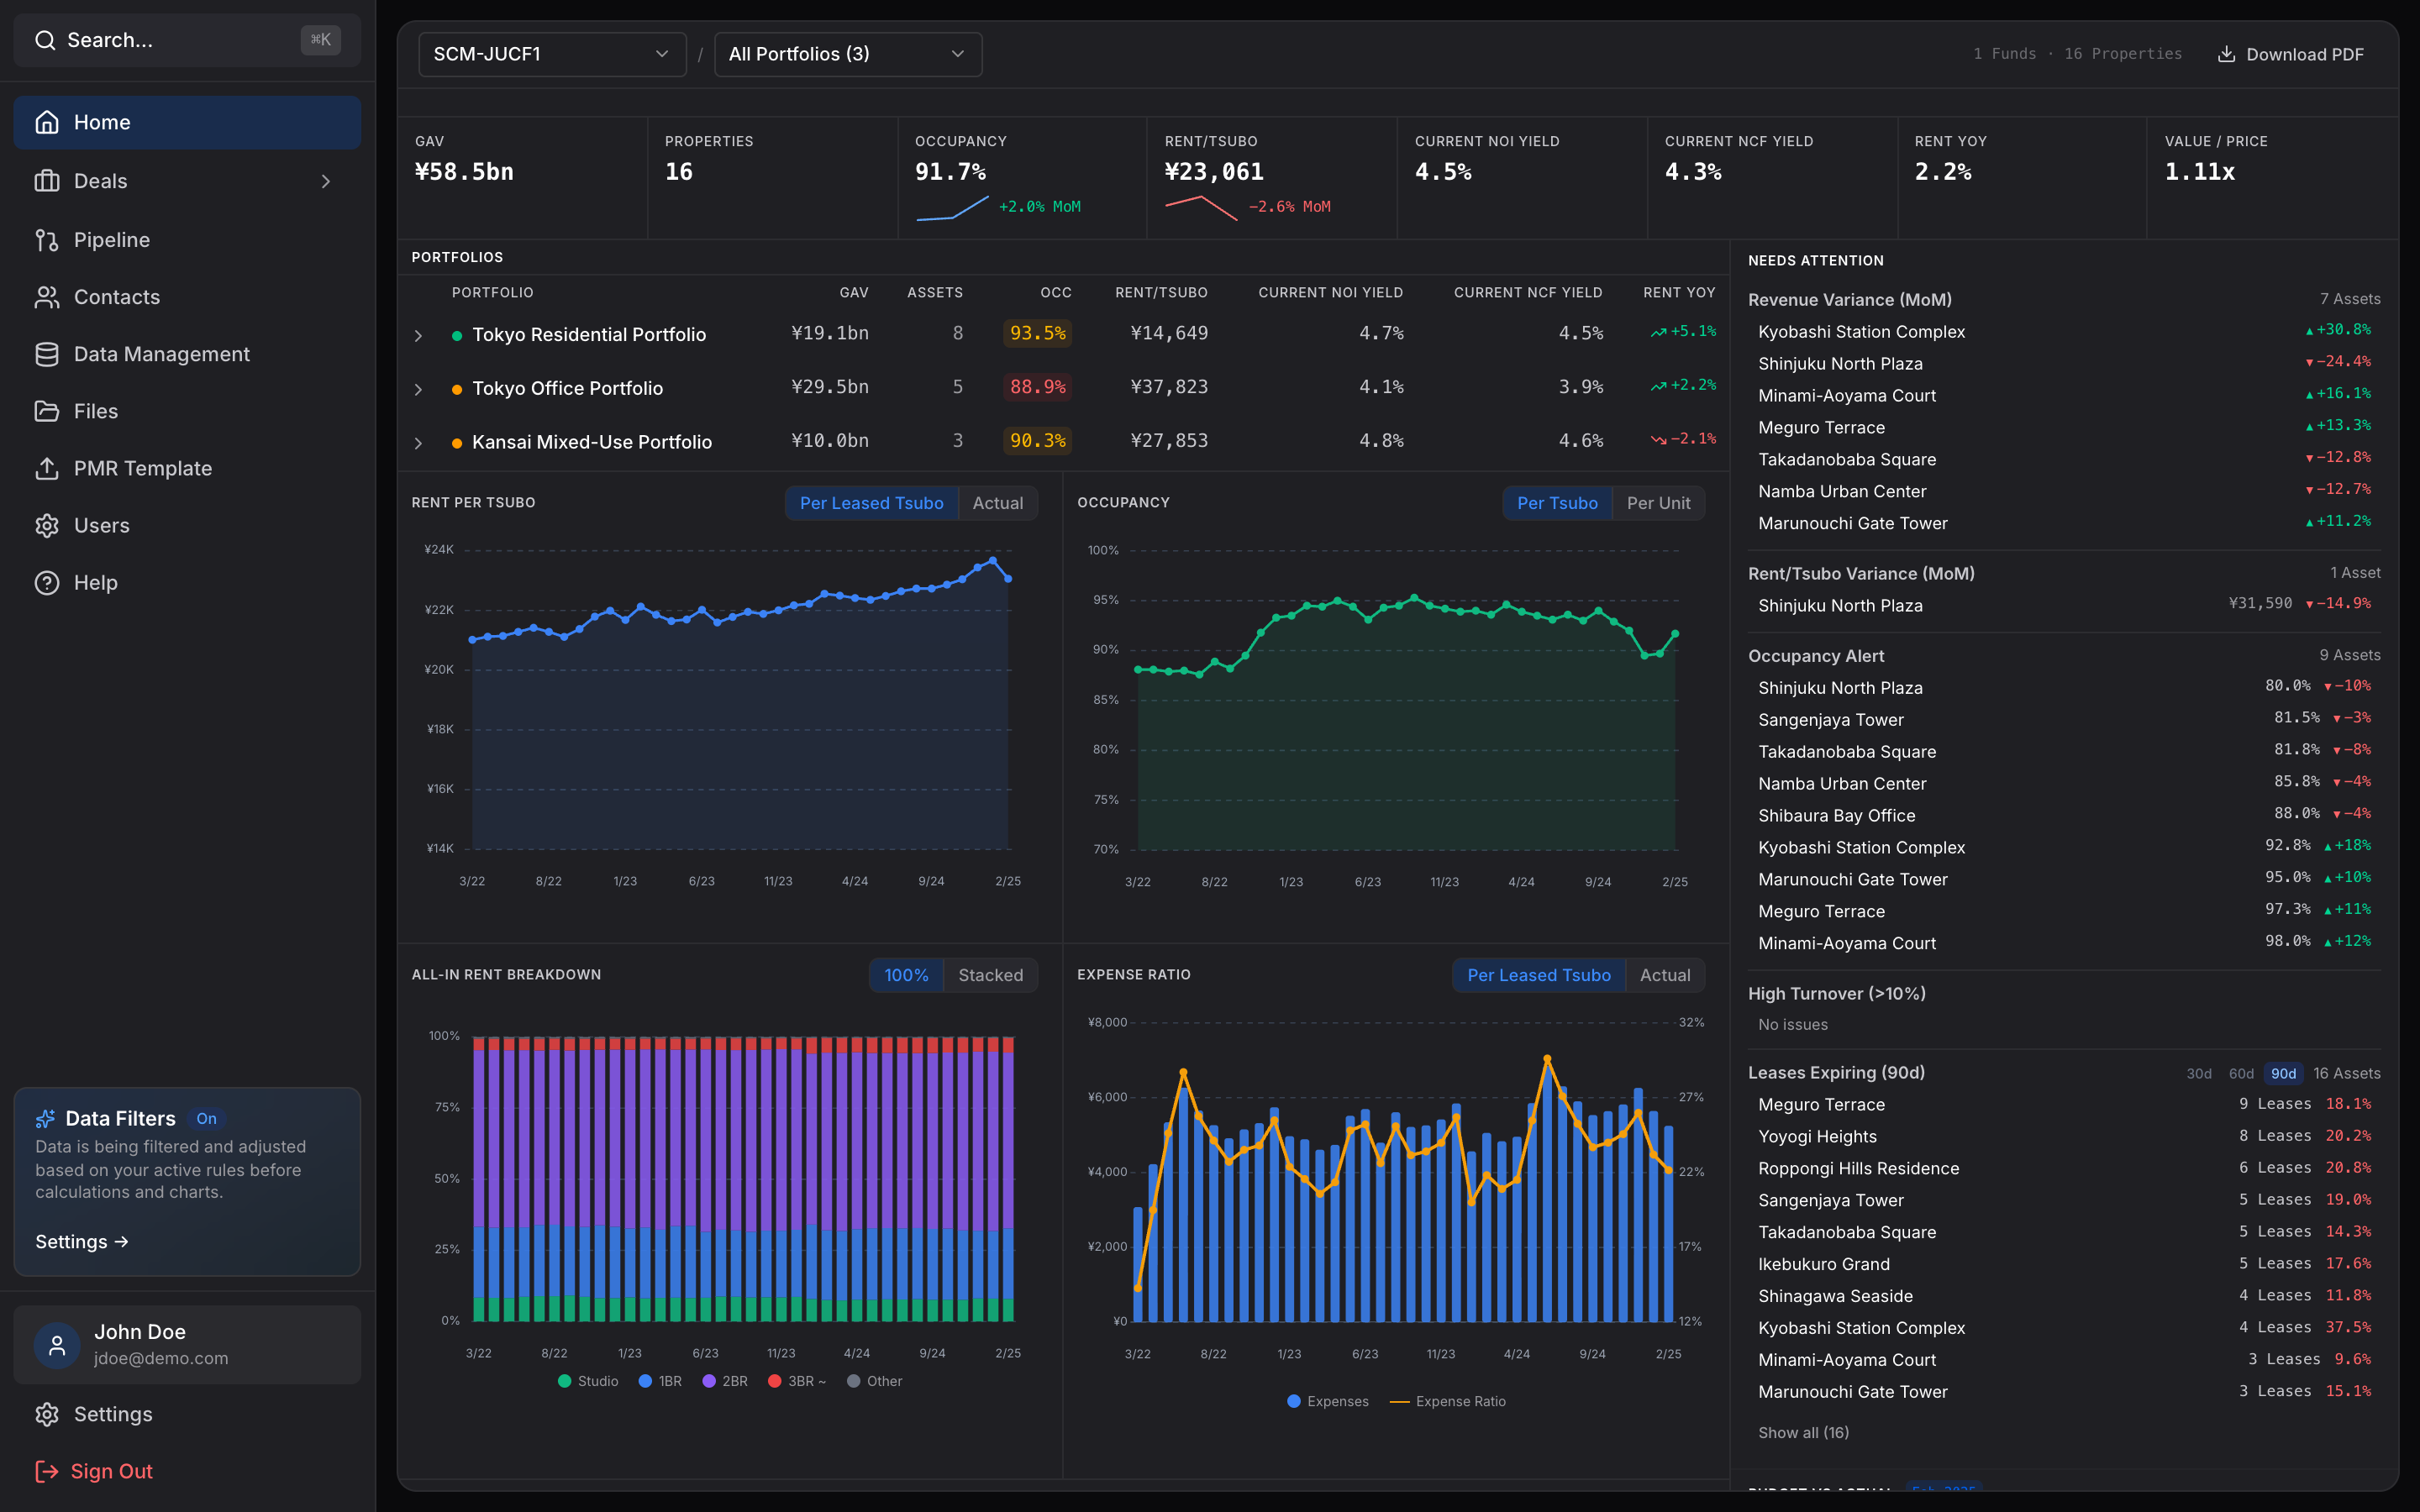
Task: Select the 30d leases expiring filter
Action: (2199, 1072)
